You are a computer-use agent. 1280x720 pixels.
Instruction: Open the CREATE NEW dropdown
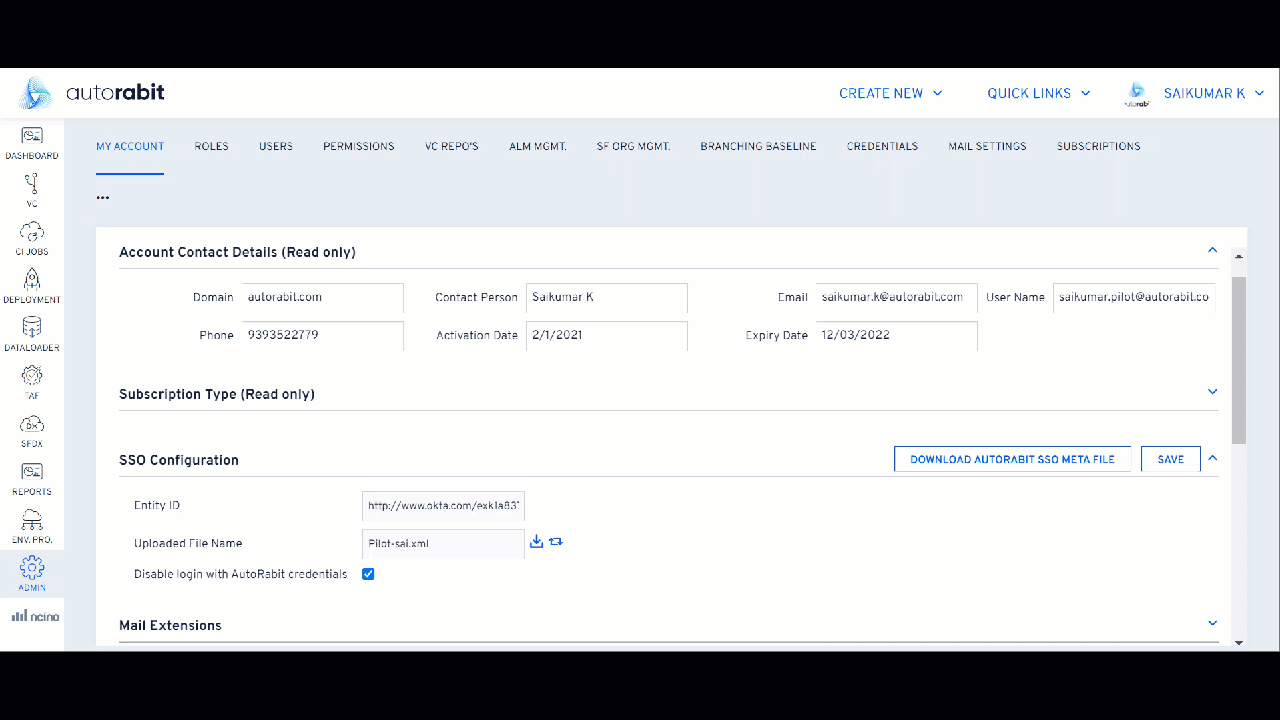[889, 93]
